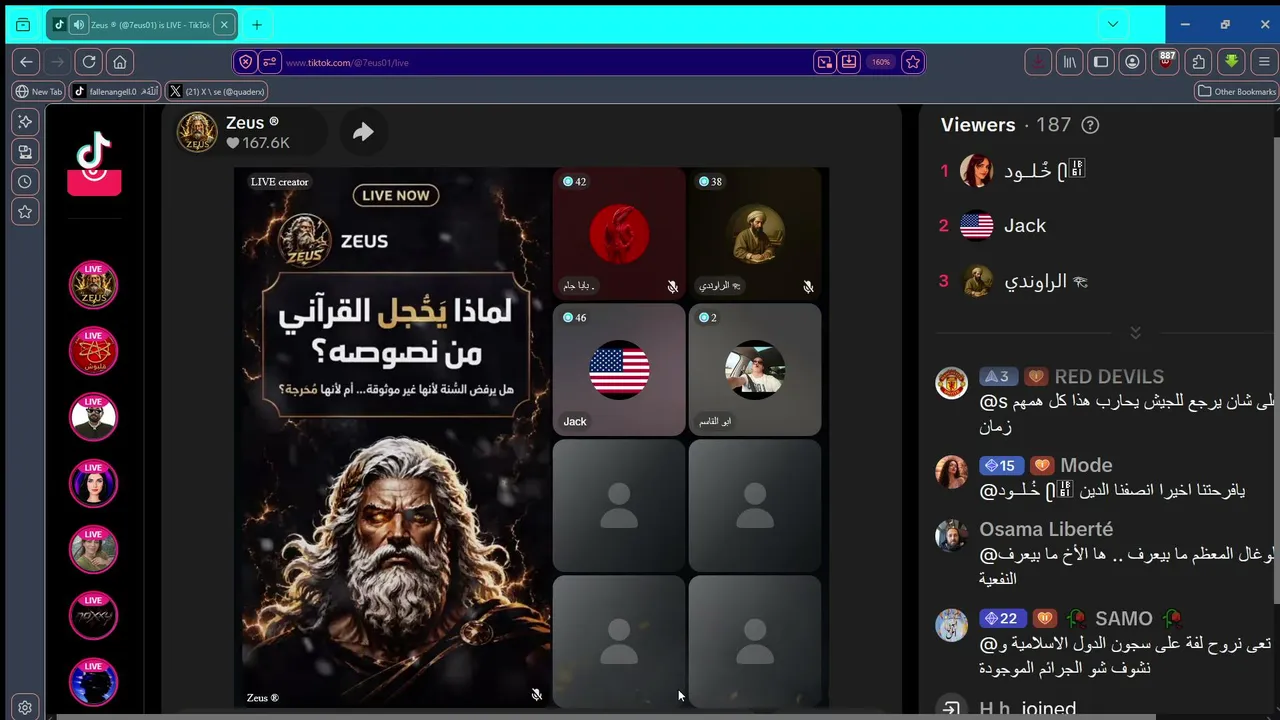Open the history clock in sidebar

pyautogui.click(x=25, y=182)
